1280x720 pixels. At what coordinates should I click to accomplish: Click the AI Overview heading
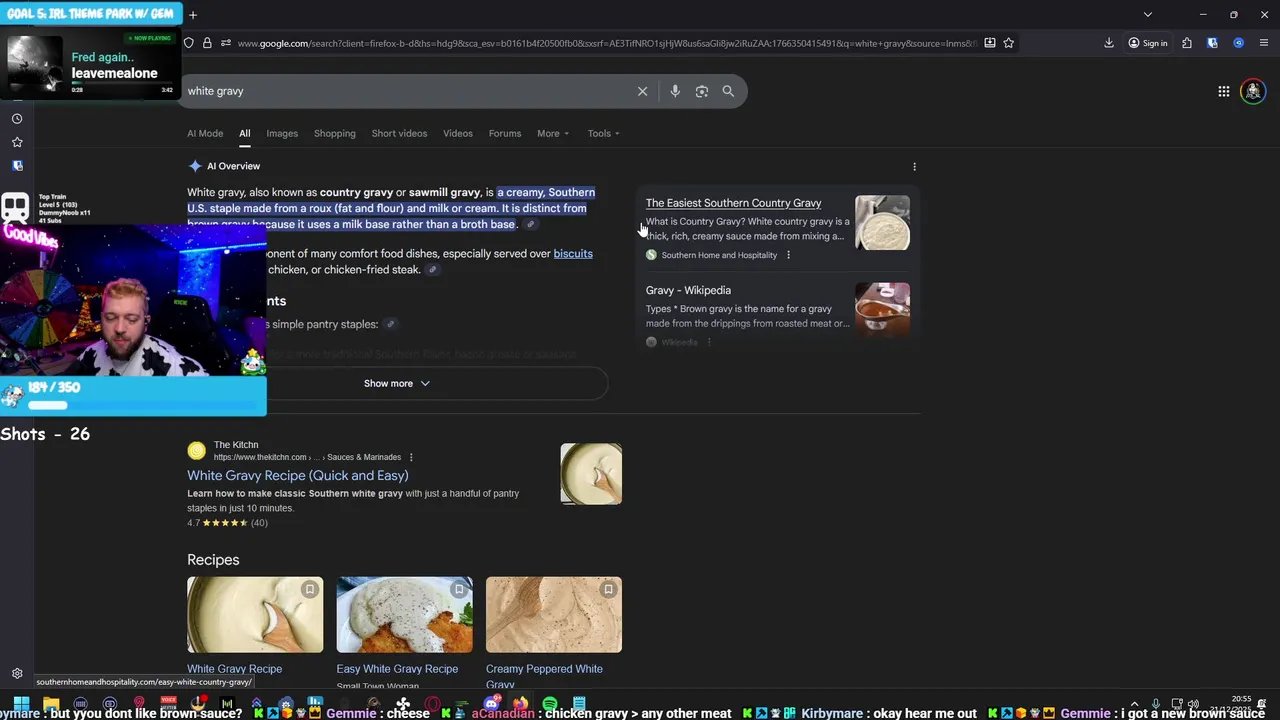tap(233, 166)
